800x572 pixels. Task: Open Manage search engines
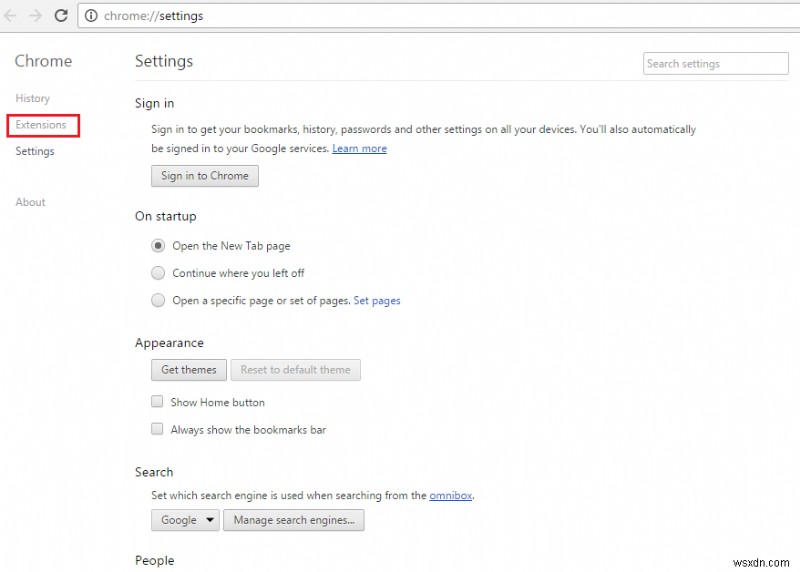click(x=293, y=520)
